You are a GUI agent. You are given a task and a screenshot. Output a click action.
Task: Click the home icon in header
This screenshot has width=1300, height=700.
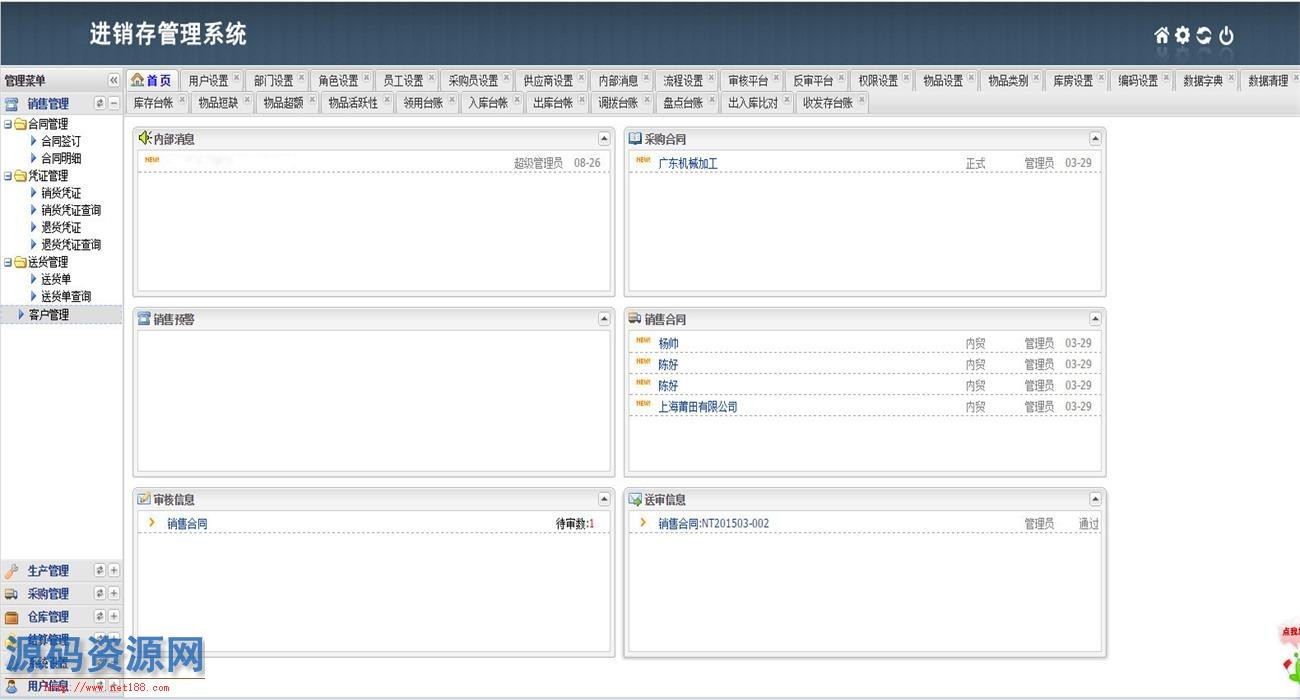(1161, 36)
